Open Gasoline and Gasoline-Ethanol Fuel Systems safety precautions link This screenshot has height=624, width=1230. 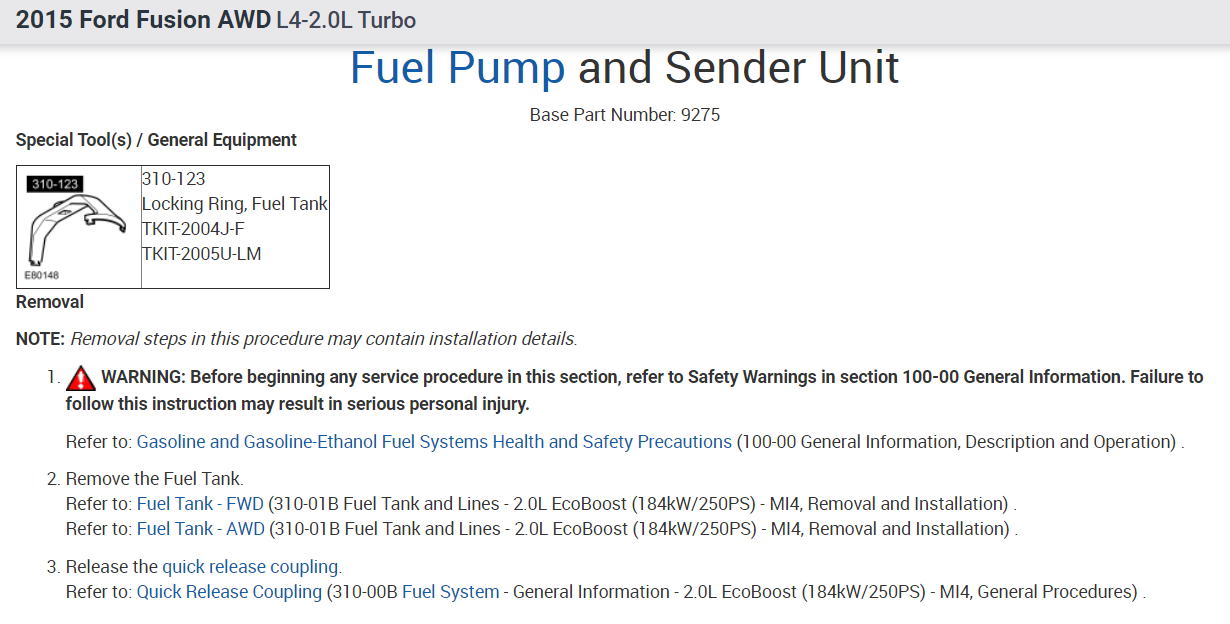click(434, 442)
